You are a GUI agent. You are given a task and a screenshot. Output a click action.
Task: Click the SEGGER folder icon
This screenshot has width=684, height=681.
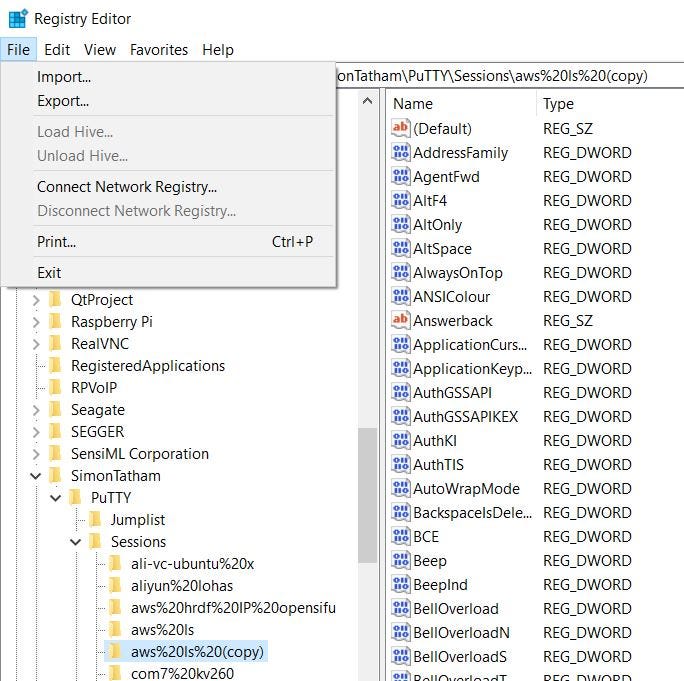[x=55, y=431]
